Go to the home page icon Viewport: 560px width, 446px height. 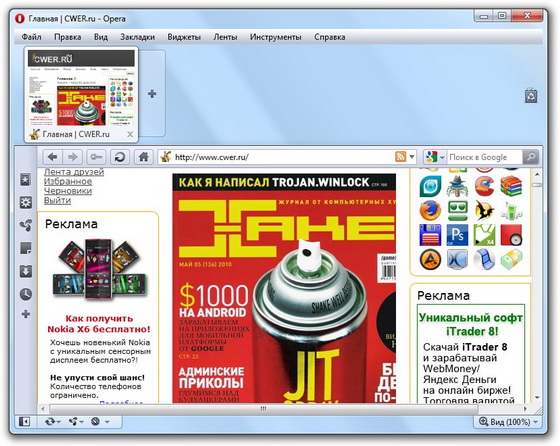click(x=144, y=157)
